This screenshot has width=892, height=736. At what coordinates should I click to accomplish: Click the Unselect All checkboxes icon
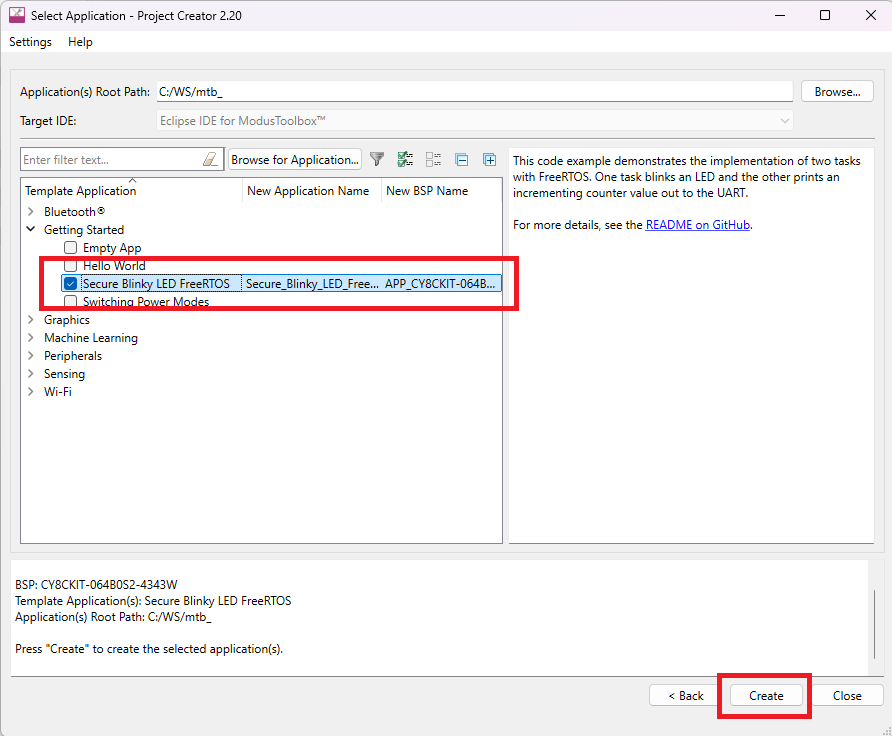(433, 160)
